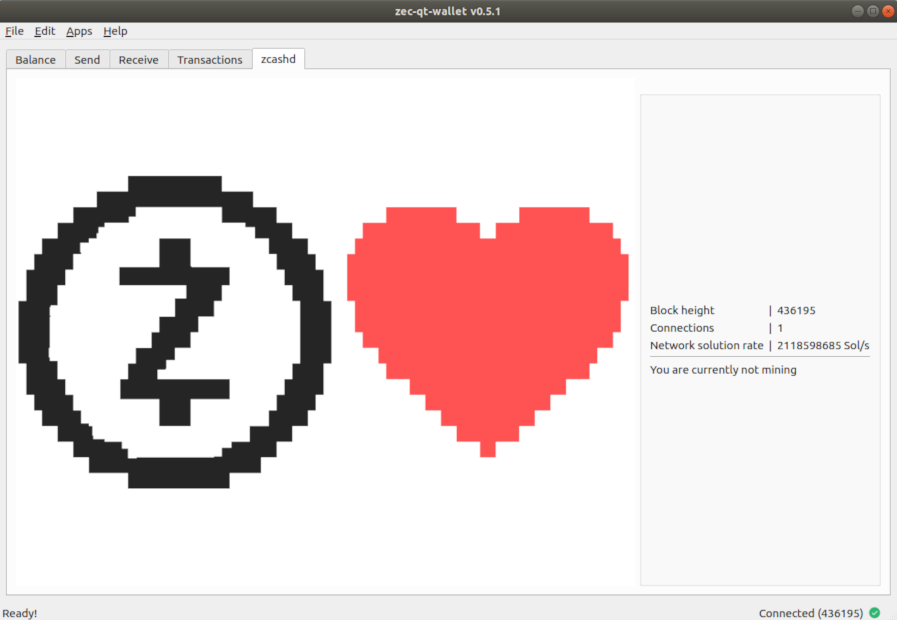Screen dimensions: 897x620
Task: Click the Connected (436195) status text
Action: coord(810,613)
